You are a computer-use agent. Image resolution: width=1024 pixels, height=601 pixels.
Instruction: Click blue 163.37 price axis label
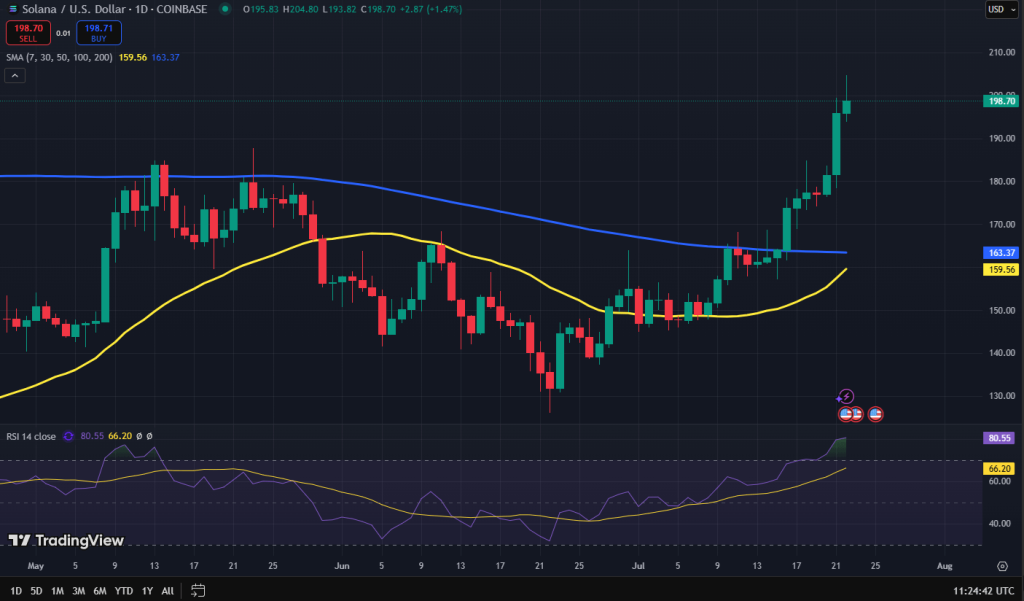1001,252
